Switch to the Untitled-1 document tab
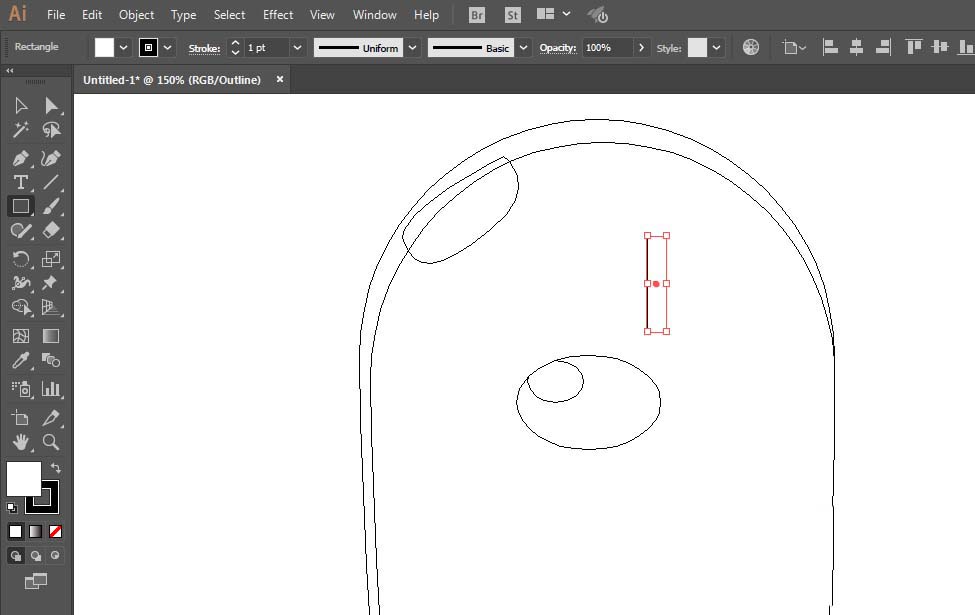 [170, 79]
